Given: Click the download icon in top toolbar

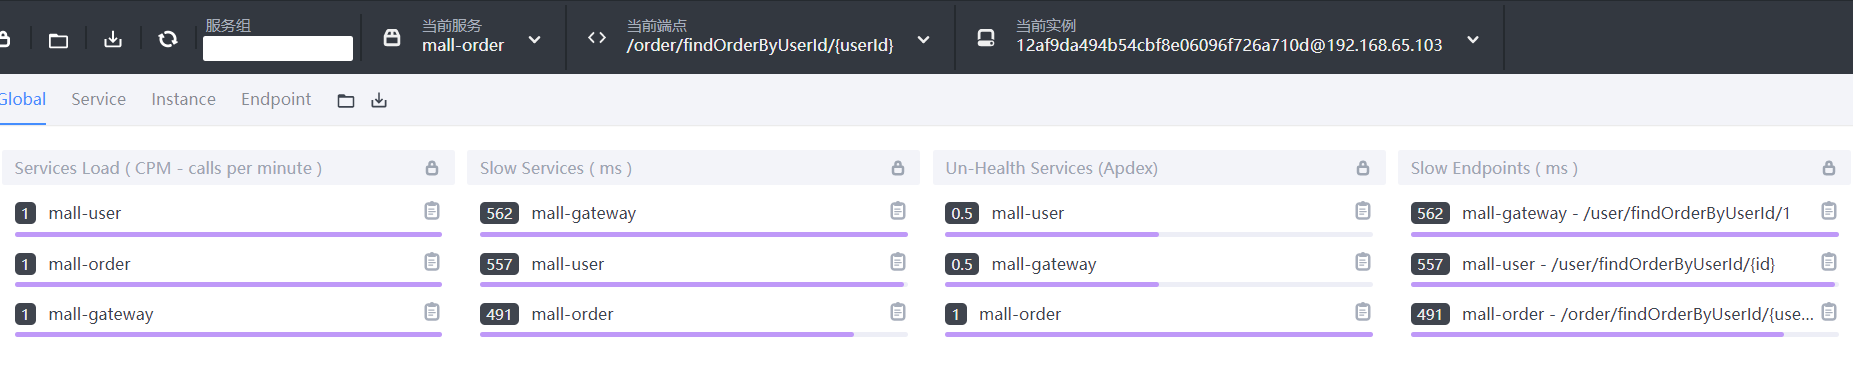Looking at the screenshot, I should (x=113, y=39).
